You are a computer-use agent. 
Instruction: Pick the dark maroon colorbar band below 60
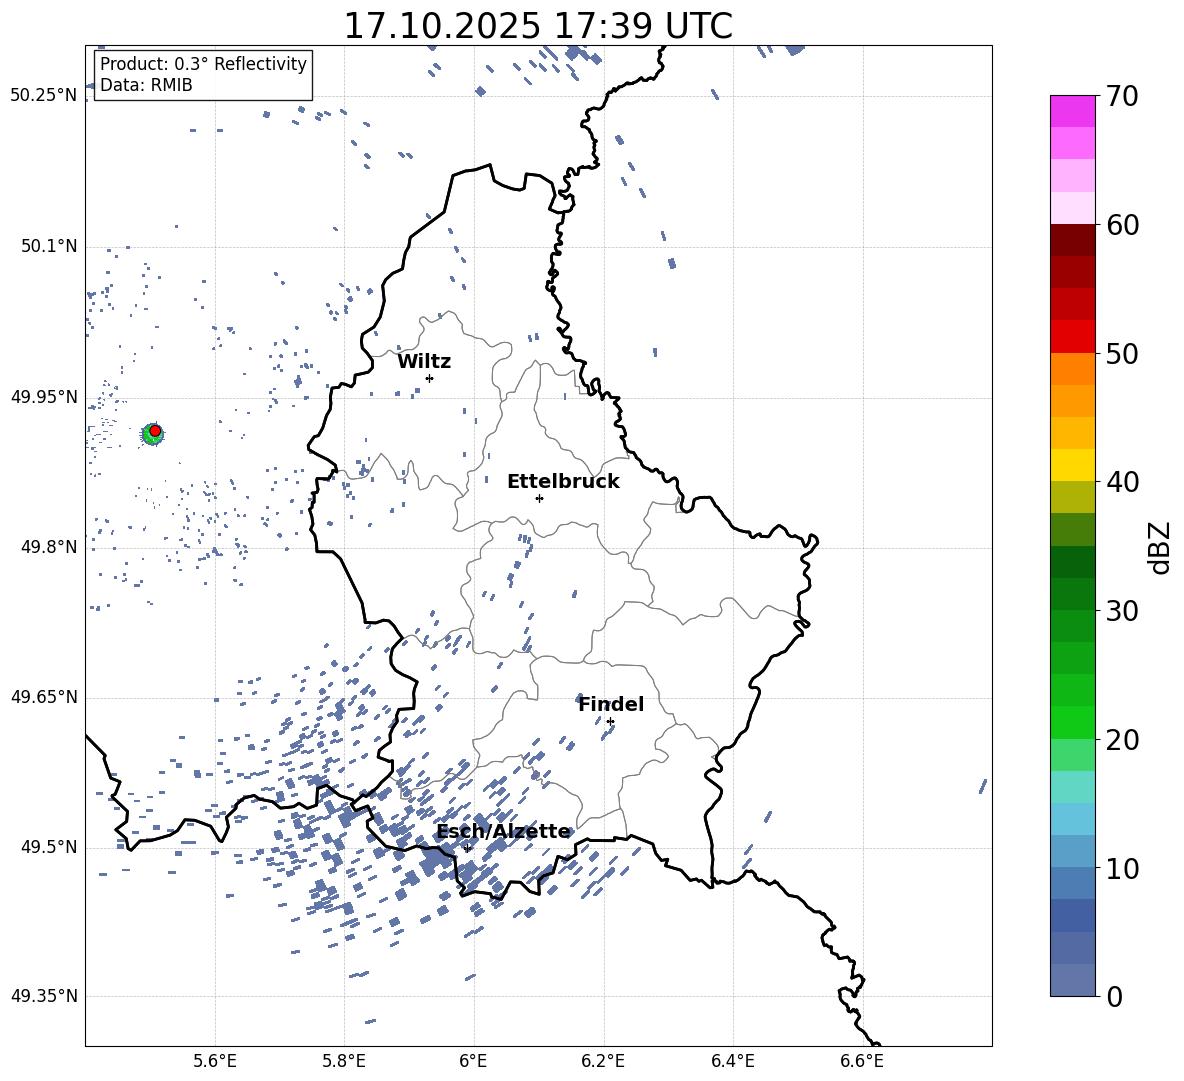click(x=1072, y=240)
